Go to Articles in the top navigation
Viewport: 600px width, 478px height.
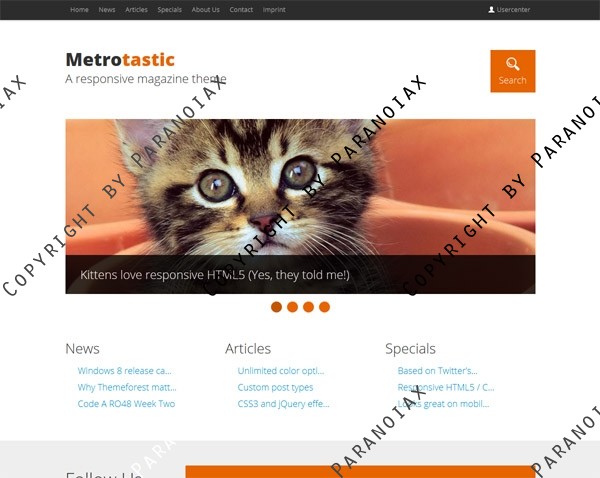136,10
